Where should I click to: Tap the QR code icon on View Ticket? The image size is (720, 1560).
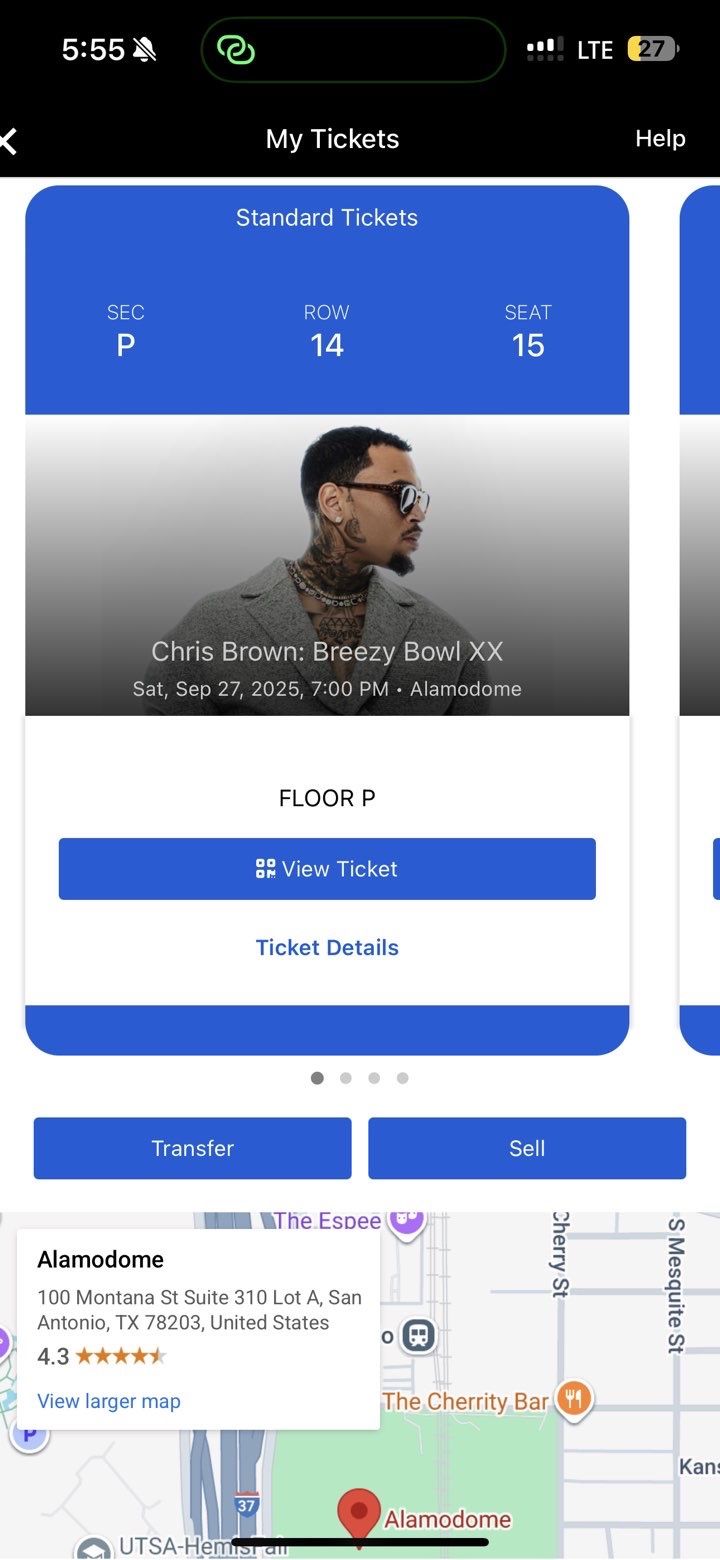(266, 868)
